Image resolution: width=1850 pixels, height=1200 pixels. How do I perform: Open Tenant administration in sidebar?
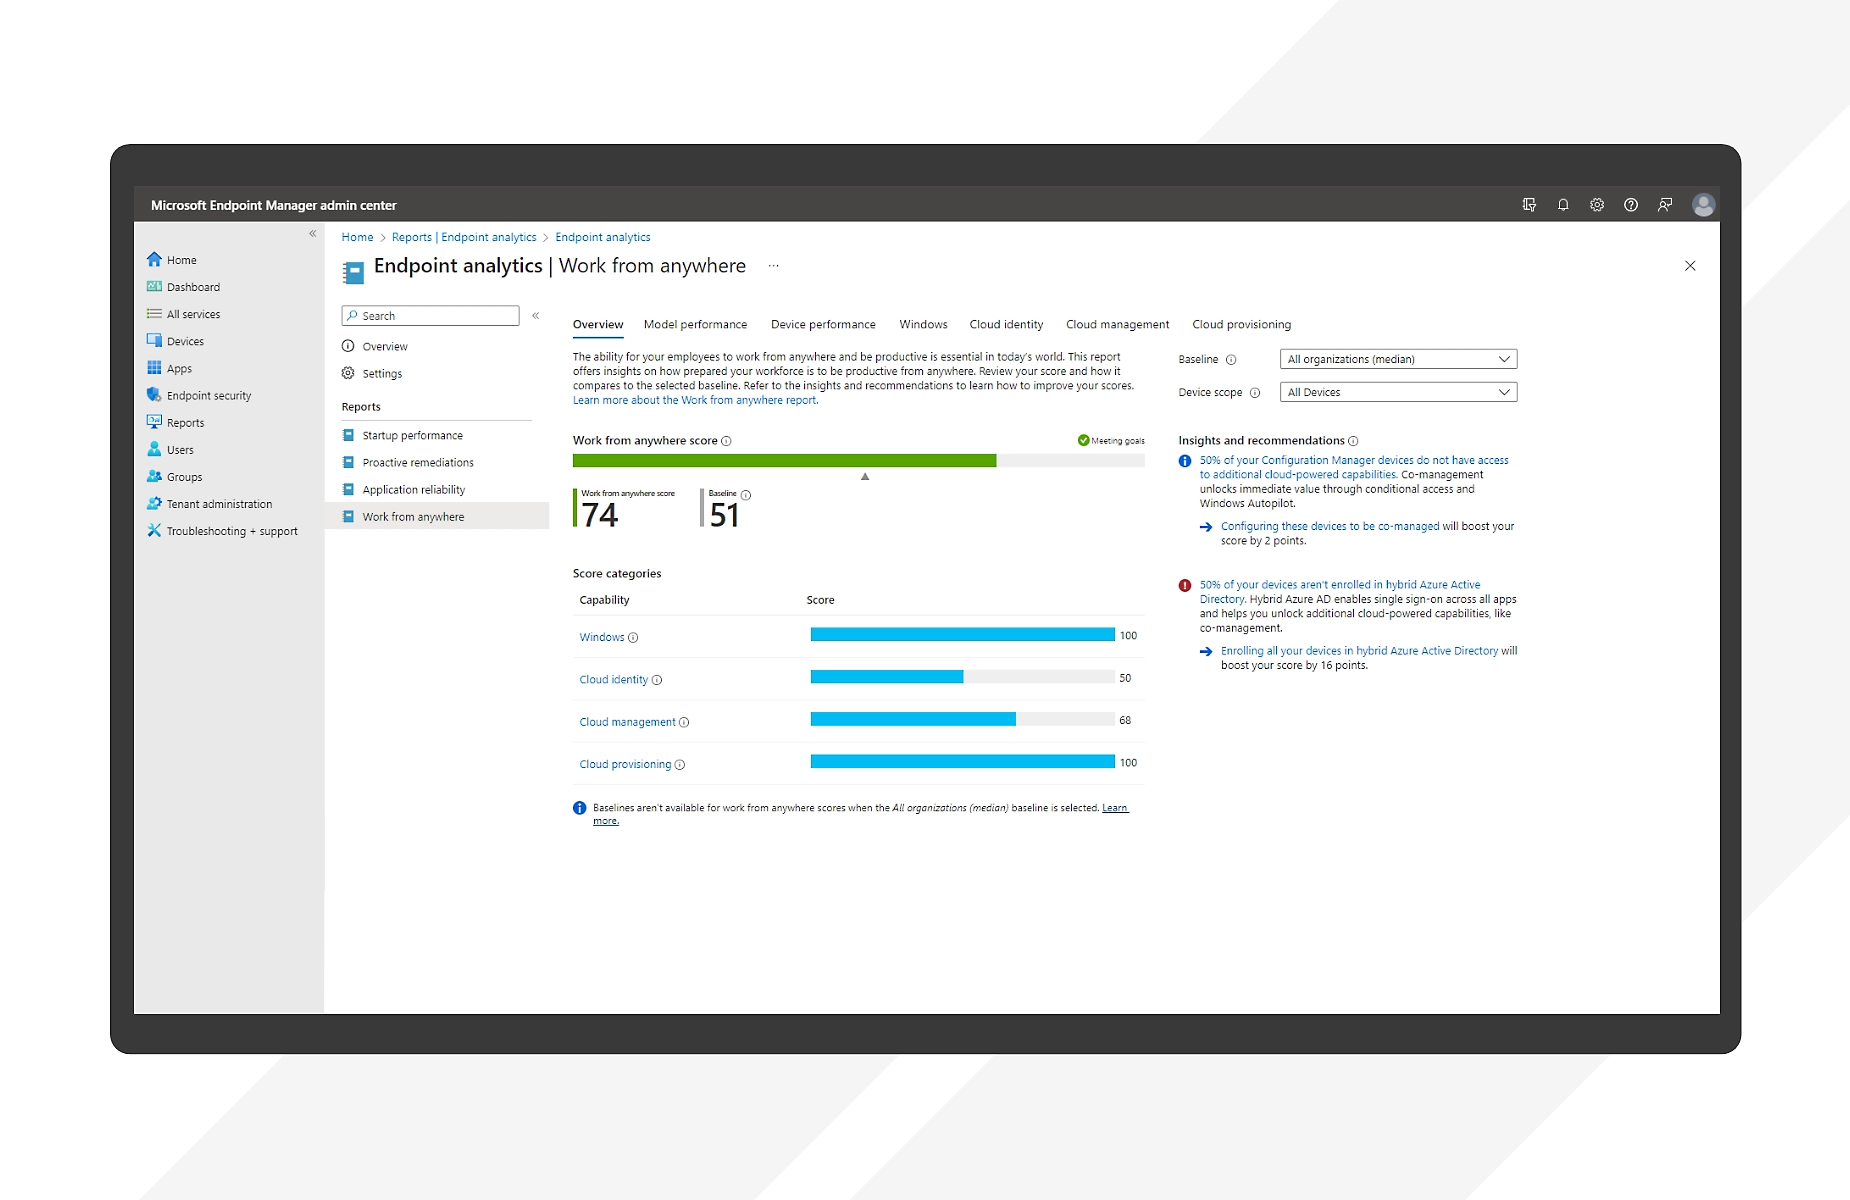click(x=219, y=504)
